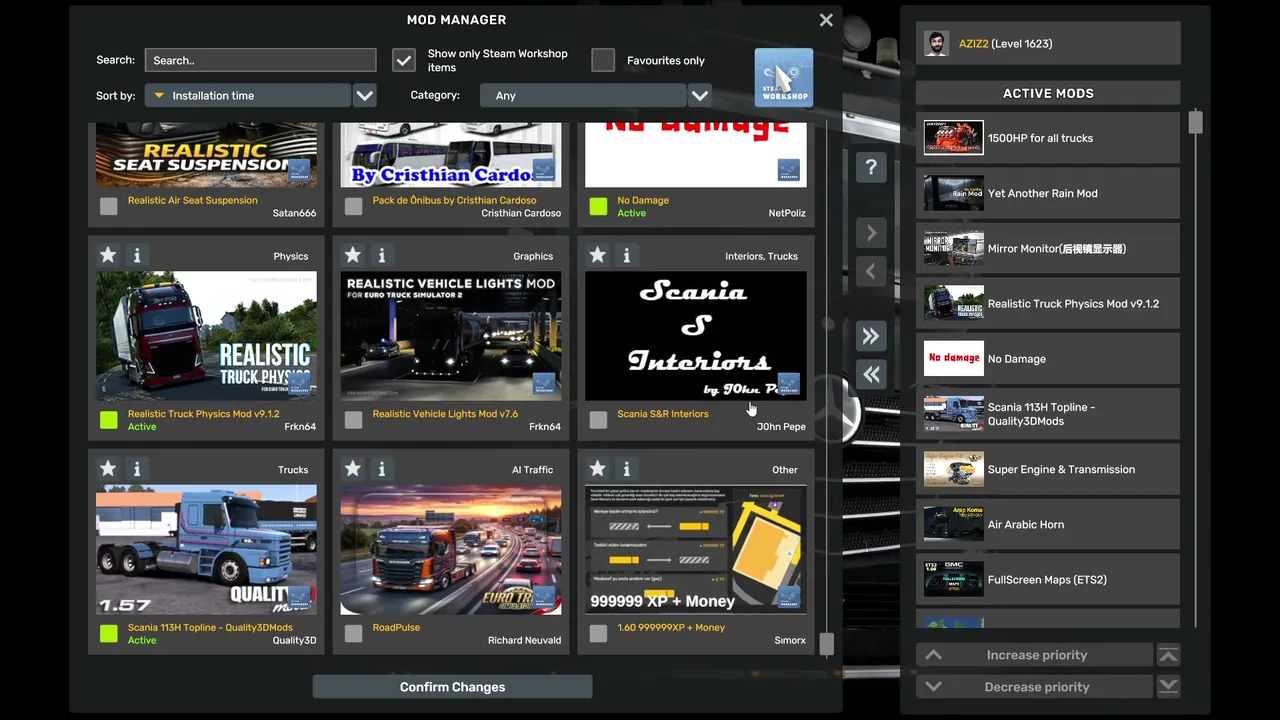Screen dimensions: 1280x720
Task: Open Scania 113H Topline card thumbnail
Action: pos(206,550)
